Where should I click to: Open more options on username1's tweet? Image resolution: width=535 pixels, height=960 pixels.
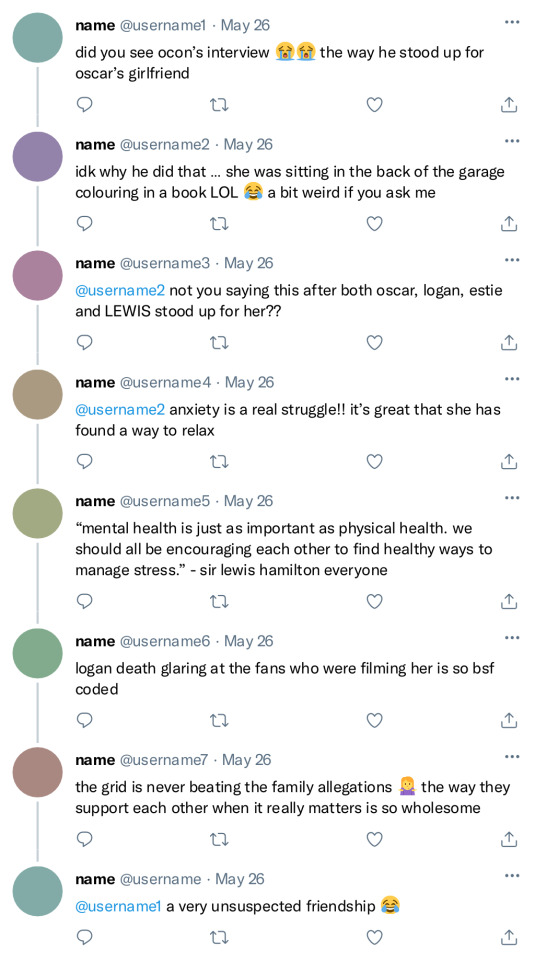(x=512, y=23)
